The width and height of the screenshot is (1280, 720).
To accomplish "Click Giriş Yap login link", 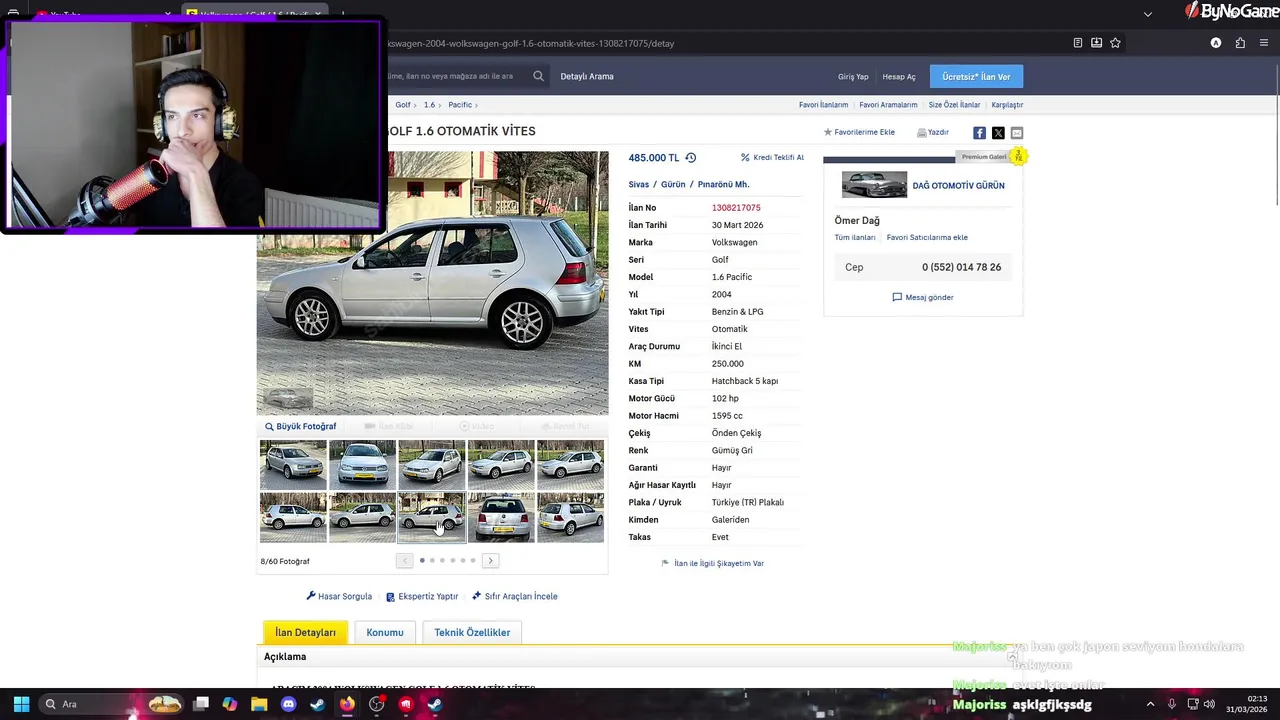I will pyautogui.click(x=853, y=77).
